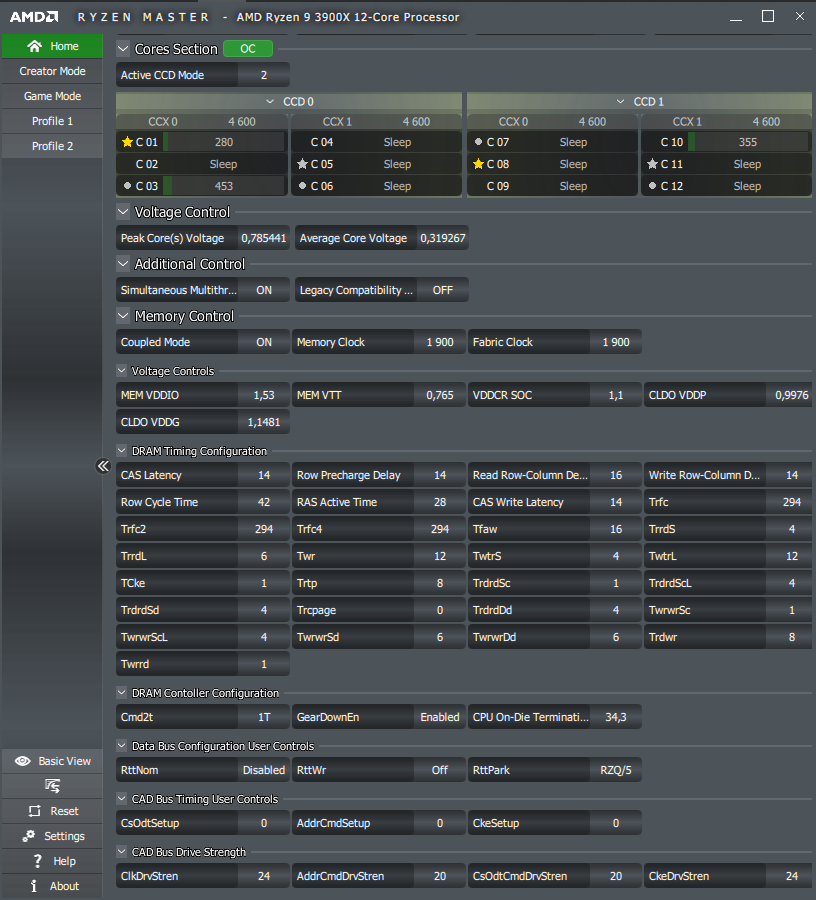Click the VDDCR SOC value 1,1
Viewport: 816px width, 900px height.
click(x=616, y=395)
